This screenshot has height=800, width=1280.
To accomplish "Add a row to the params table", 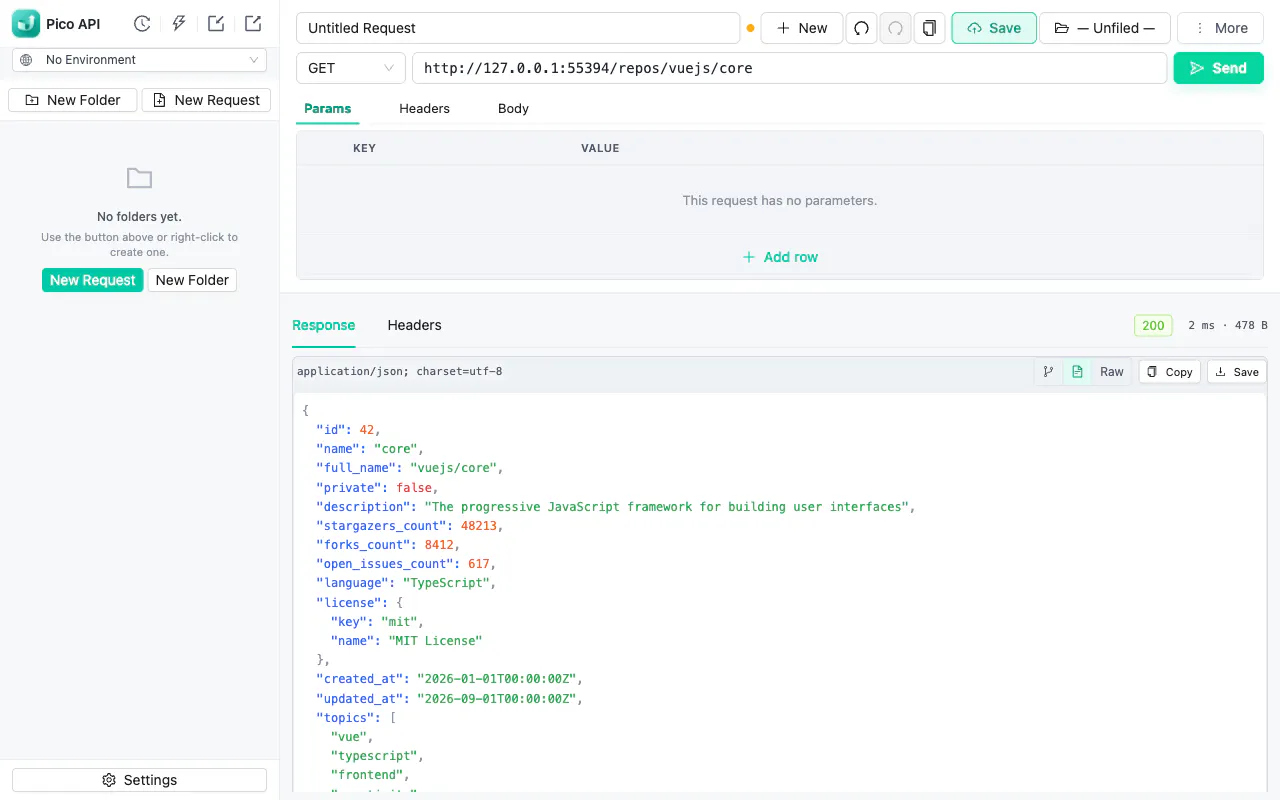I will coord(780,257).
